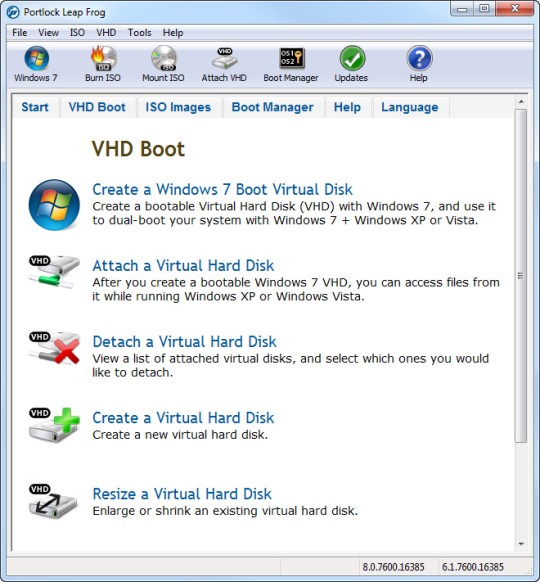The height and width of the screenshot is (582, 540).
Task: Click version 8.0.7600.16385 in status bar
Action: click(393, 567)
